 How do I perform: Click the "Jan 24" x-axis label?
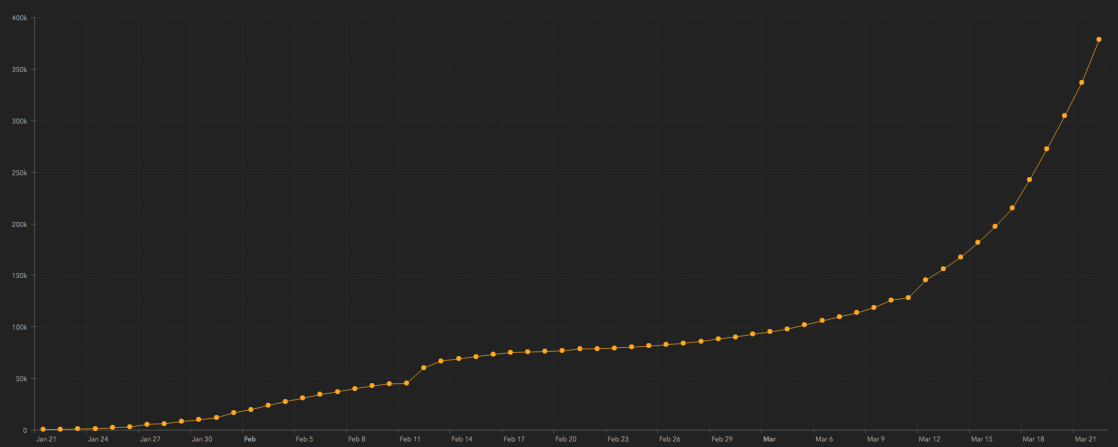pyautogui.click(x=98, y=439)
